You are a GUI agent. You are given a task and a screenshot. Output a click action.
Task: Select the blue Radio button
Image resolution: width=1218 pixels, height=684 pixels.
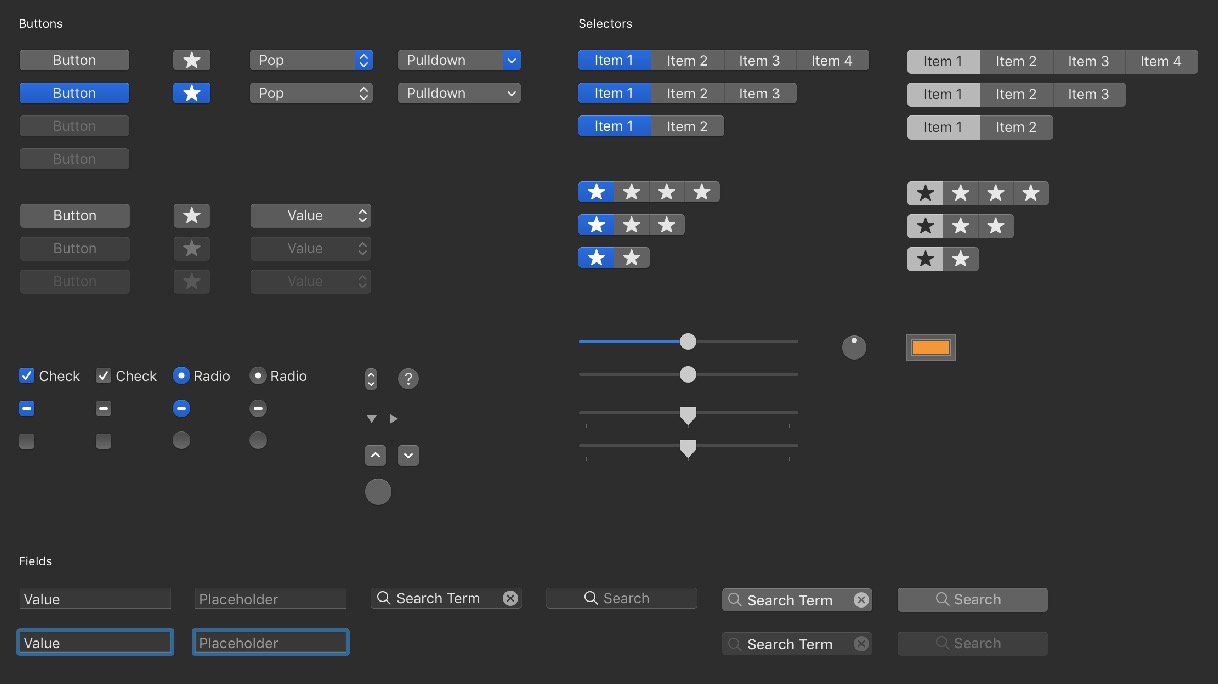[181, 376]
